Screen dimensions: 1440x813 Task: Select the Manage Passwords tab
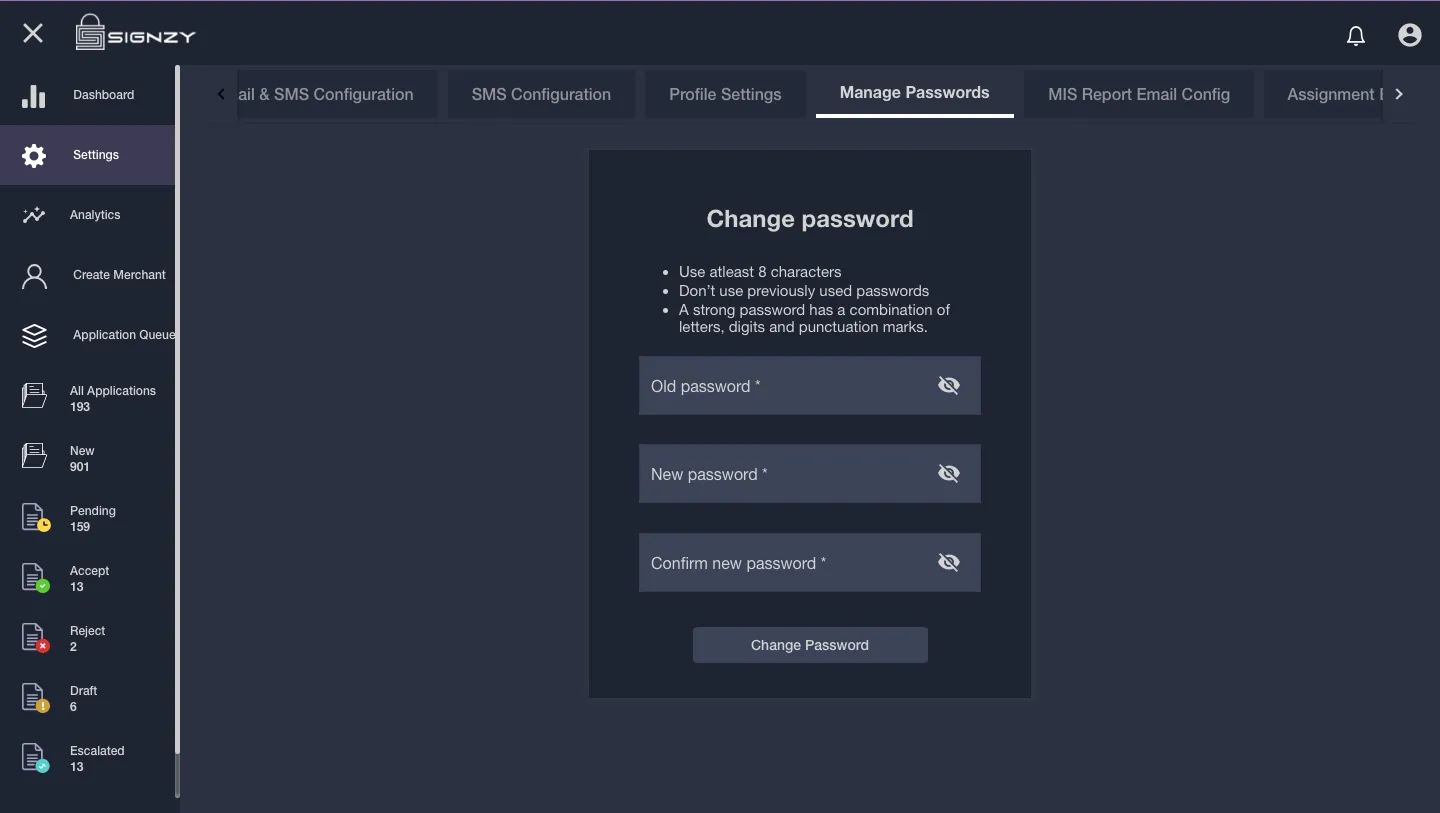click(915, 93)
